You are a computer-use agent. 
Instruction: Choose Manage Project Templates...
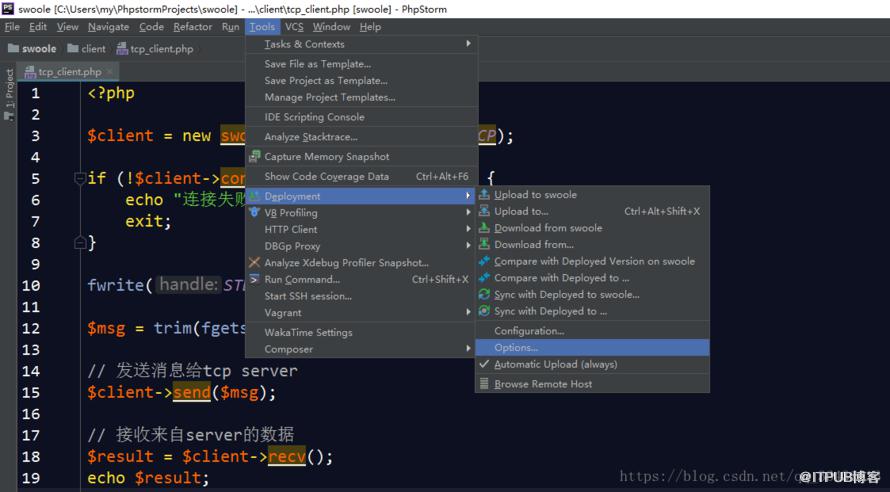(x=361, y=97)
